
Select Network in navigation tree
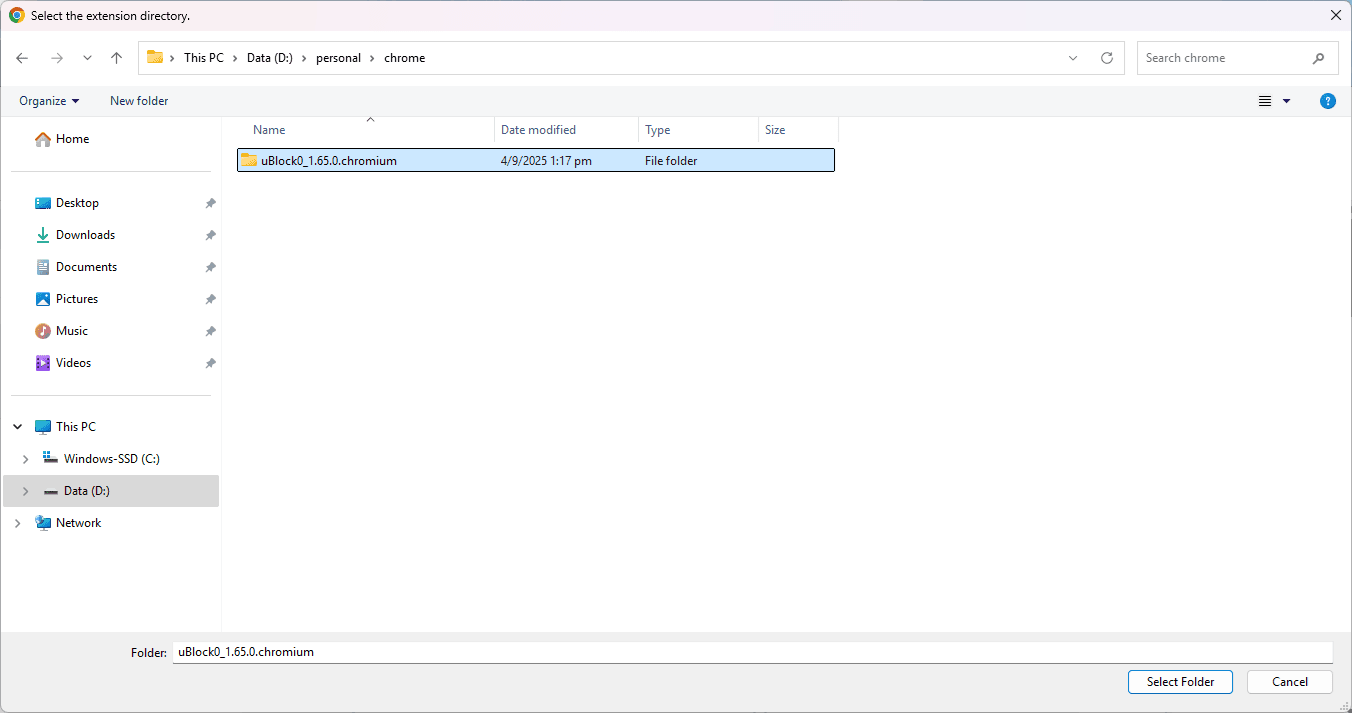click(68, 523)
